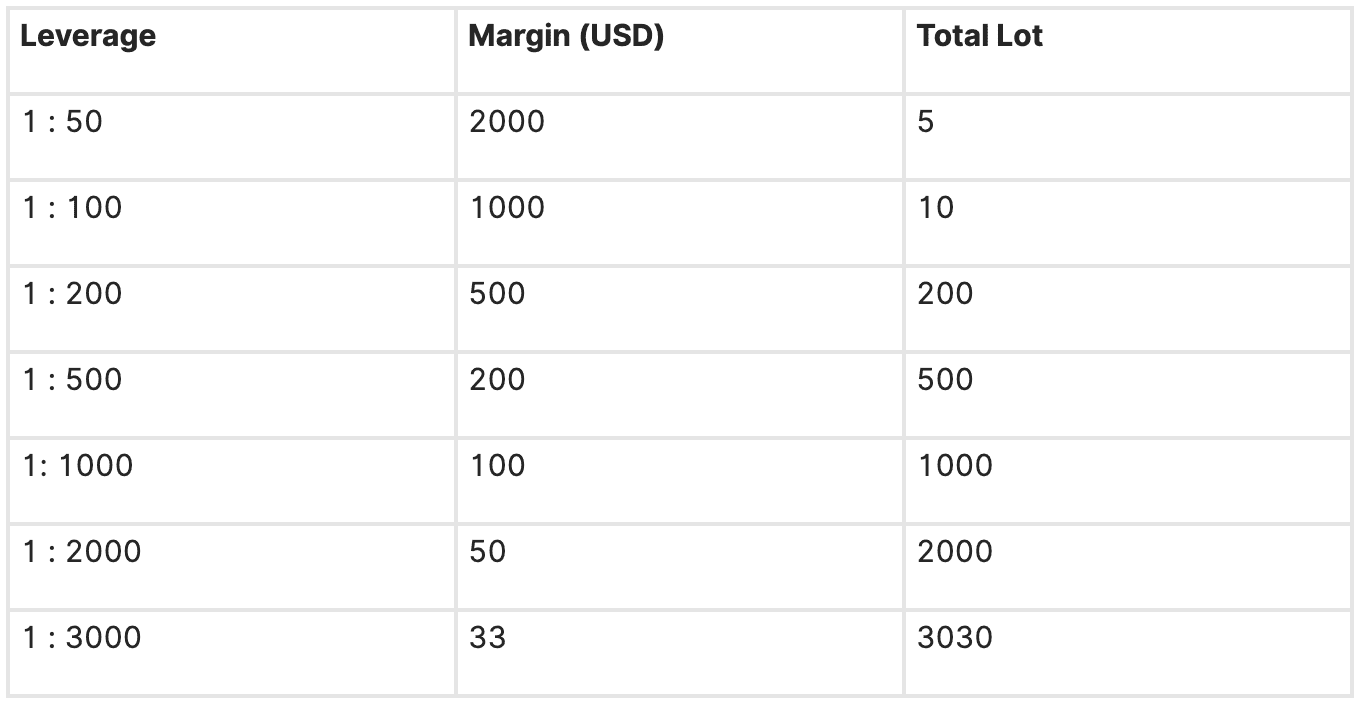Select the margin 100 cell
This screenshot has height=706, width=1358.
(x=680, y=481)
